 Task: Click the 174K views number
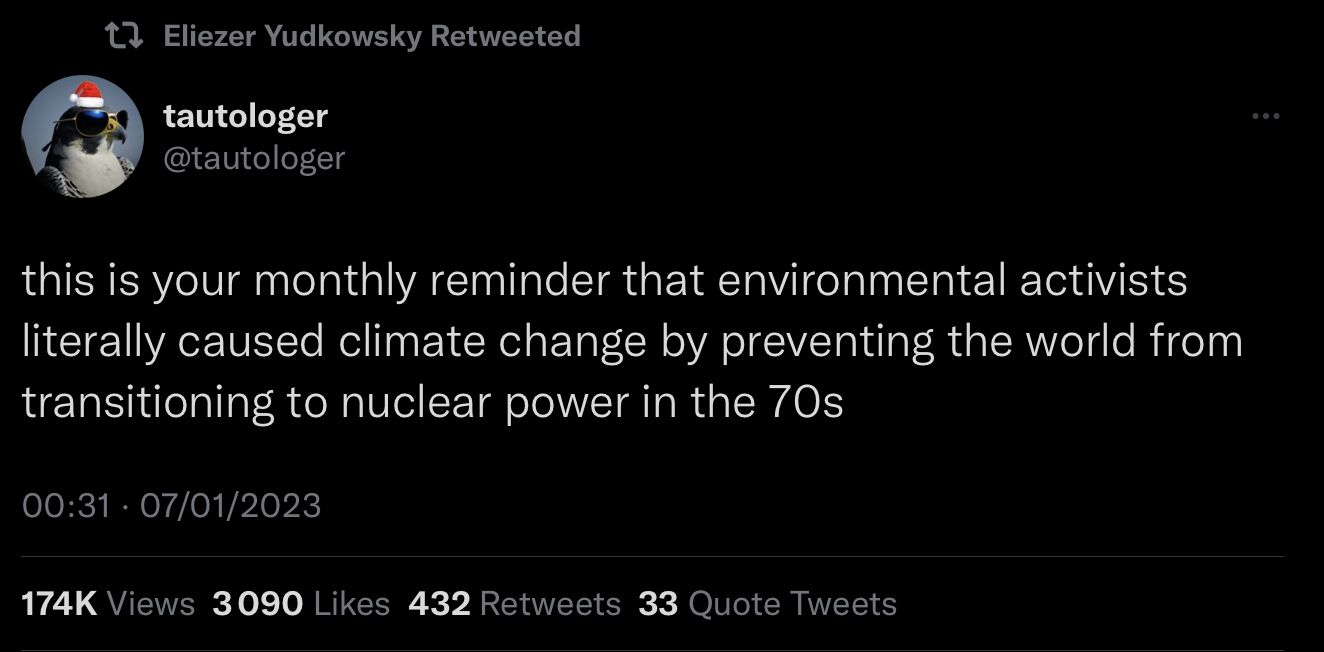(x=59, y=604)
